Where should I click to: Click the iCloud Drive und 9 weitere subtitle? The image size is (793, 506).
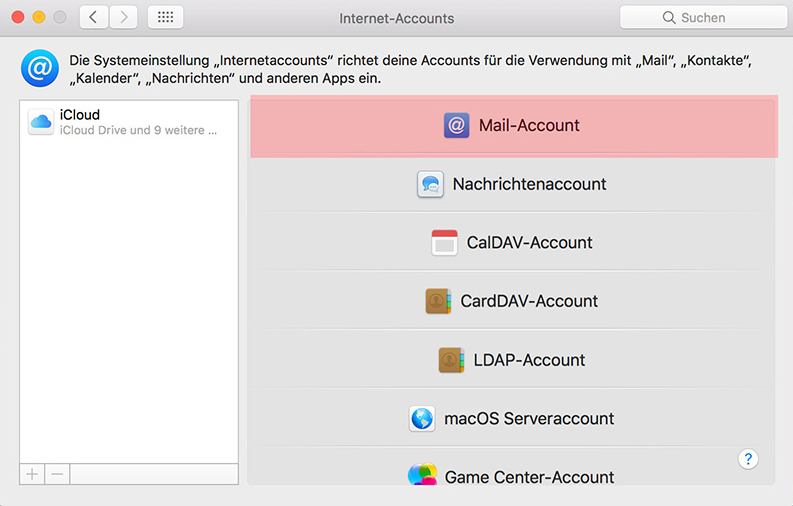tap(138, 130)
